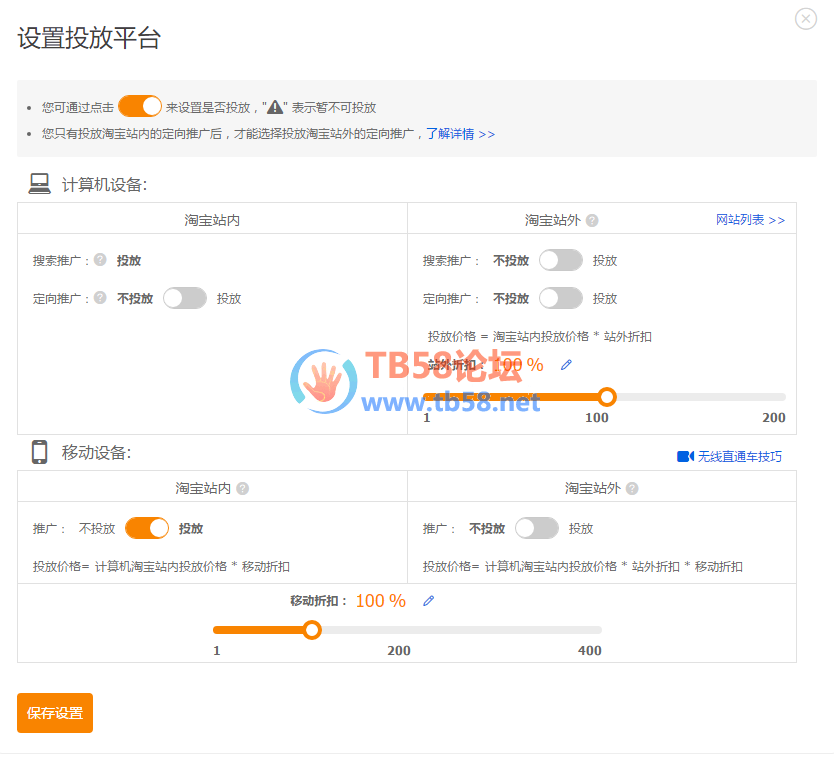Viewport: 834px width, 763px height.
Task: Click help icon beside 移动设备 淘宝站内 header
Action: [242, 489]
